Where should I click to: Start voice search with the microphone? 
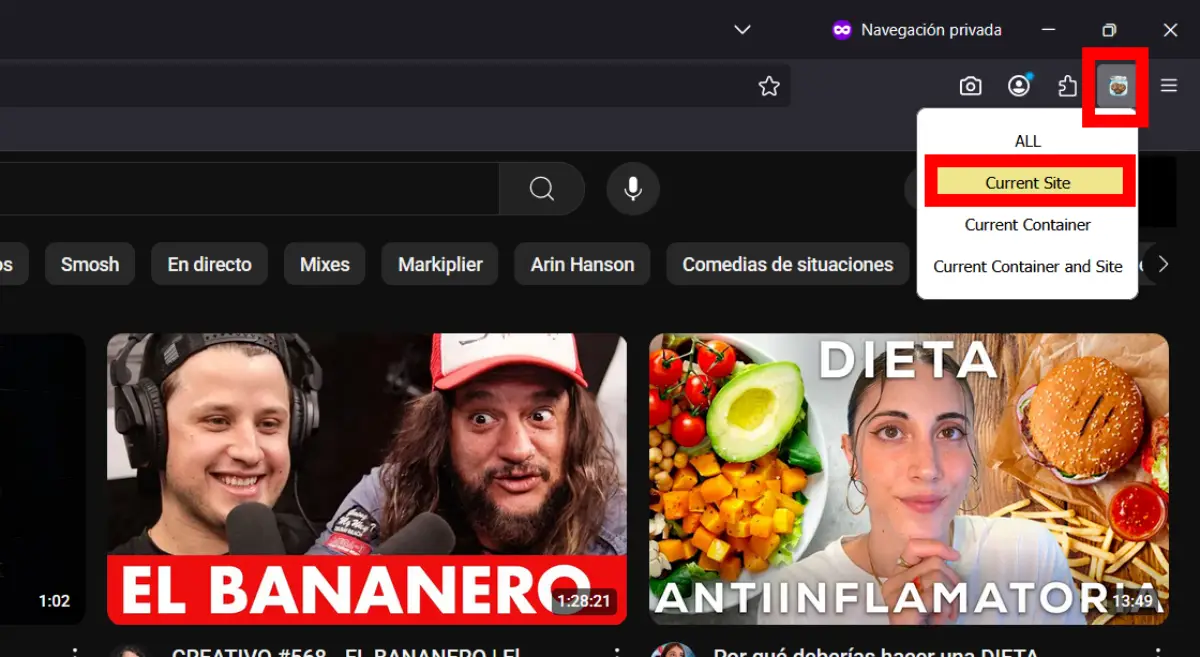click(x=632, y=189)
